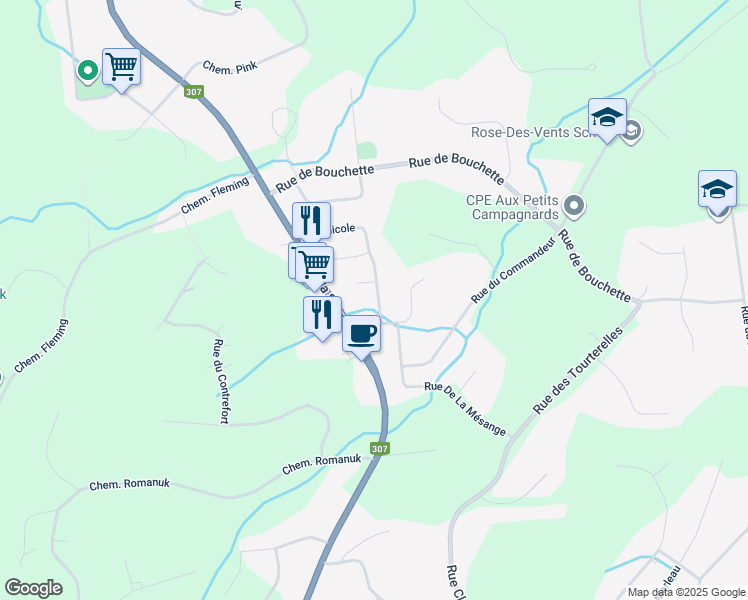This screenshot has height=600, width=748.
Task: Click the graduation cap marker at Rose-Des-Vents School
Action: pyautogui.click(x=607, y=118)
